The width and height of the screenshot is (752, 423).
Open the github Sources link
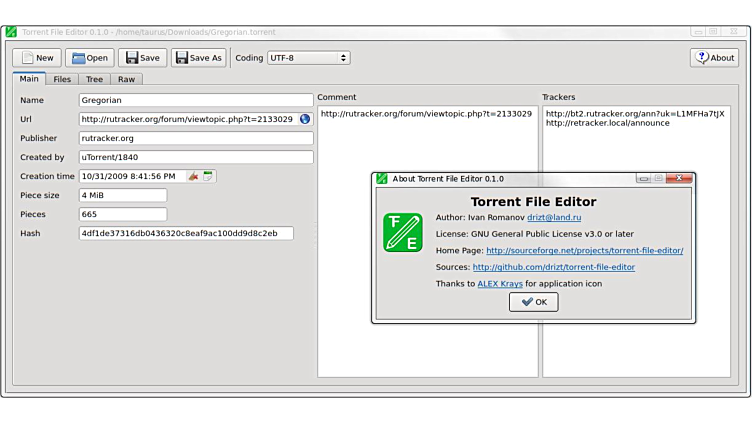pos(553,267)
